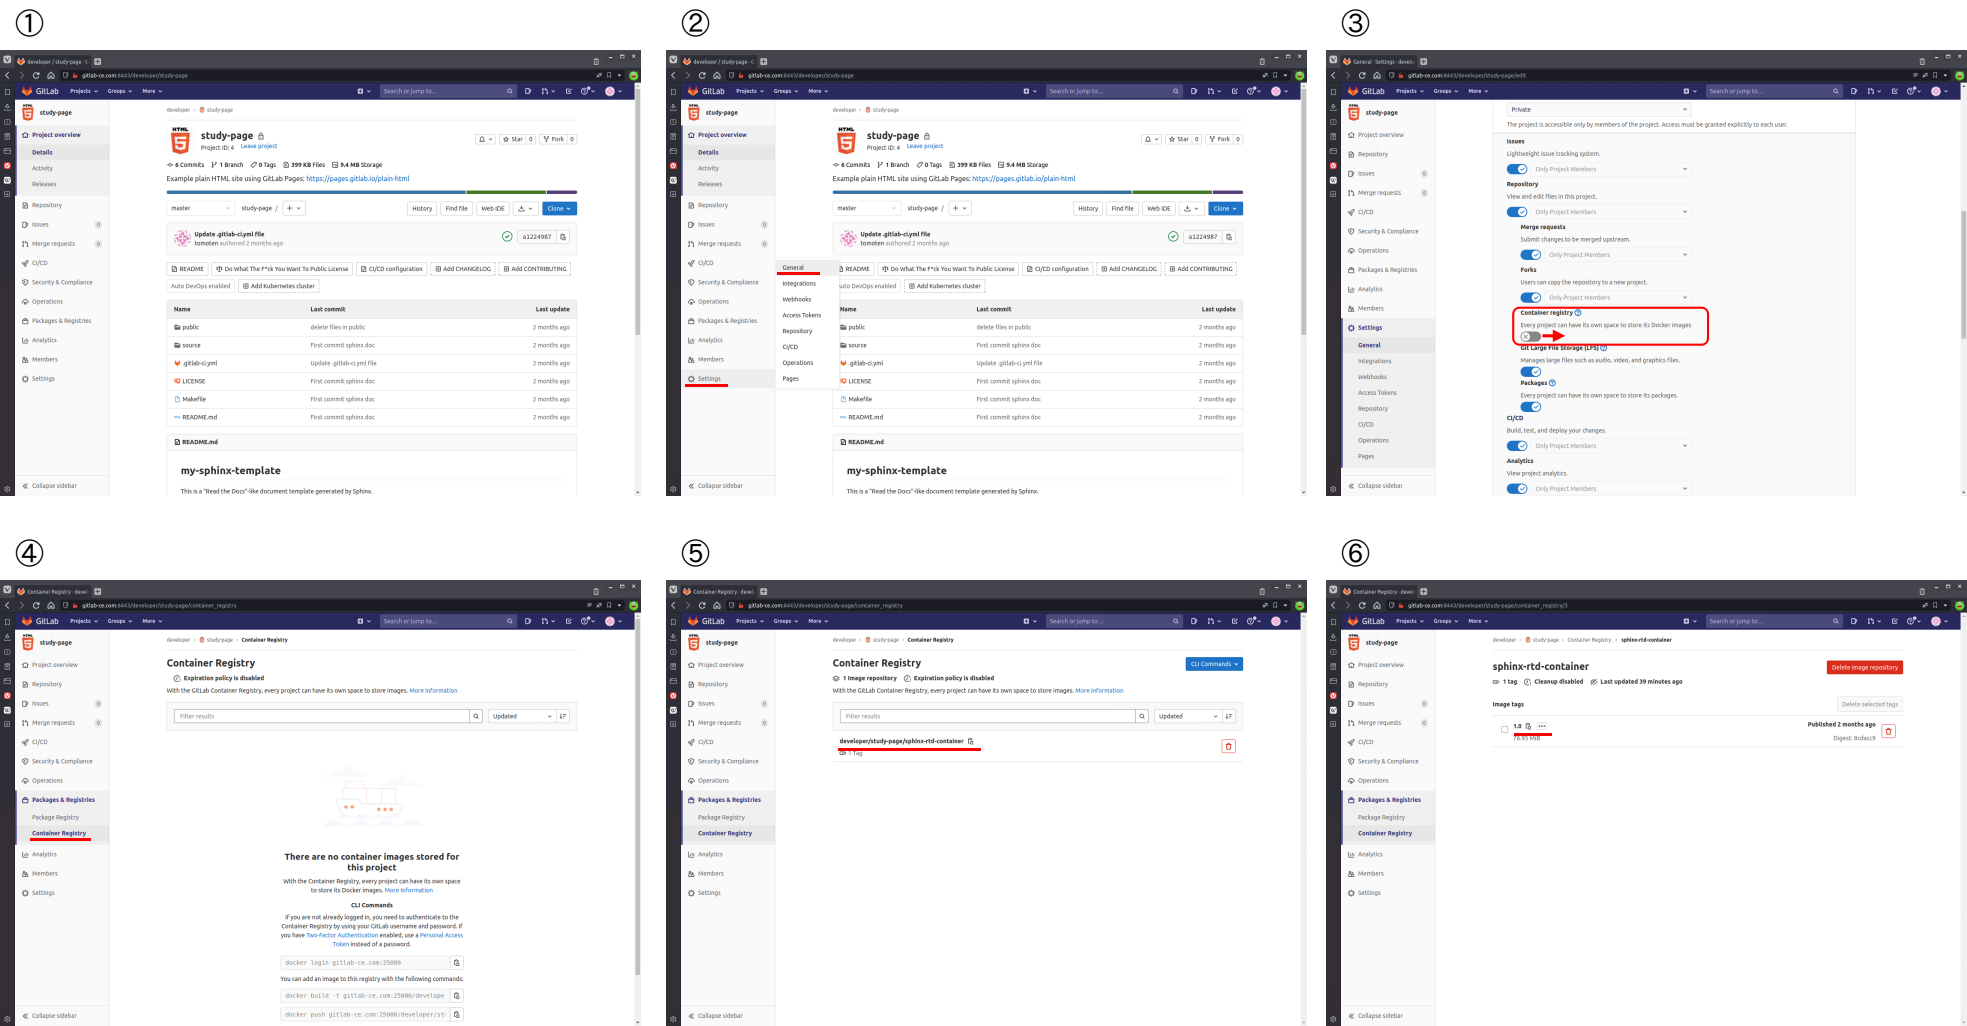Image resolution: width=1967 pixels, height=1026 pixels.
Task: Click the pipeline passed check icon
Action: [x=508, y=237]
